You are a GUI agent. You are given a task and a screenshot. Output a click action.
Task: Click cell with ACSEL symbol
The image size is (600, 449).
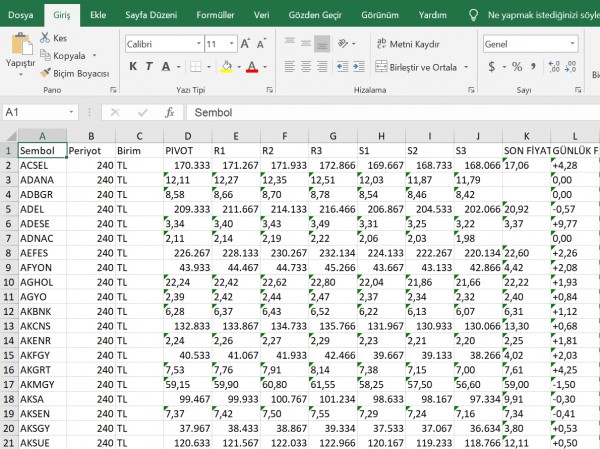(42, 165)
